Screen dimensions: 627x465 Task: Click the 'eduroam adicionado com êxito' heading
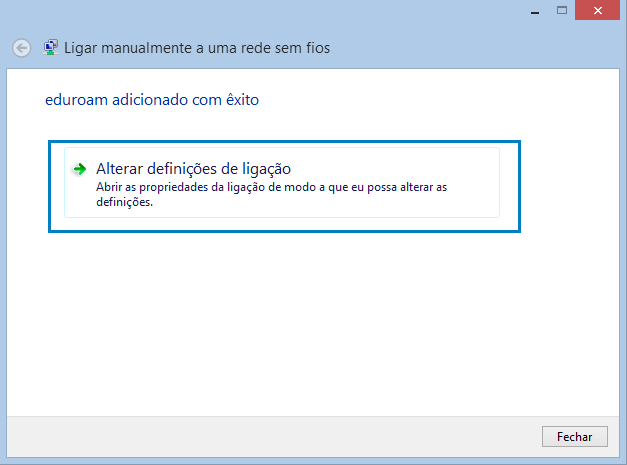pyautogui.click(x=152, y=100)
